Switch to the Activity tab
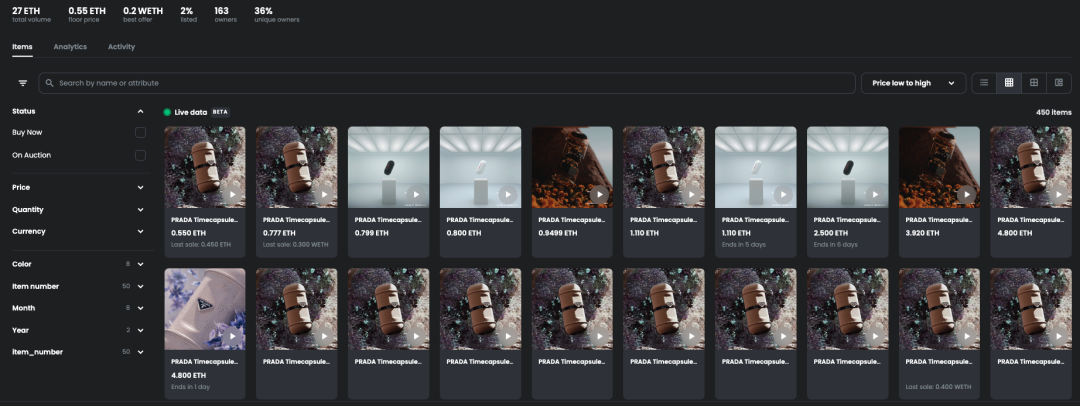The image size is (1080, 406). point(121,47)
